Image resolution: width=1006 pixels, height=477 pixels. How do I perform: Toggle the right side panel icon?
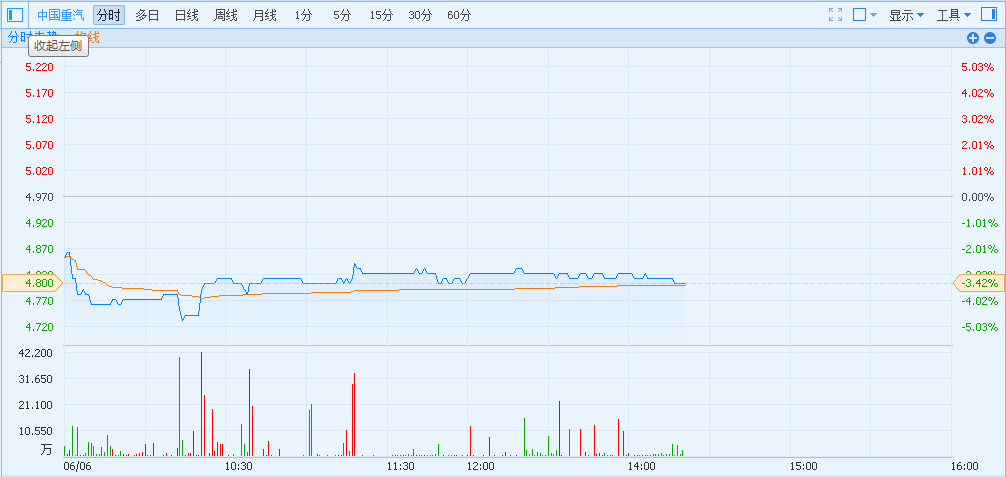pyautogui.click(x=989, y=14)
